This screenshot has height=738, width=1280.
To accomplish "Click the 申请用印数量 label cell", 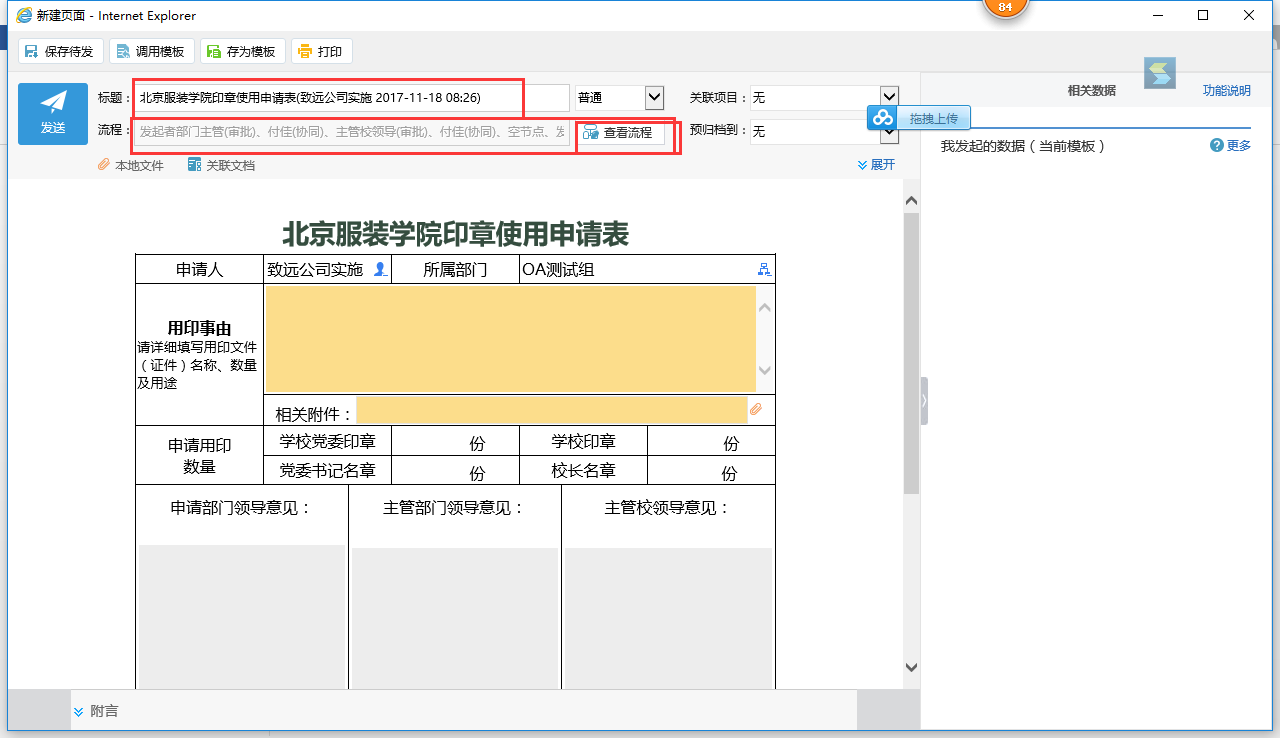I will 200,456.
